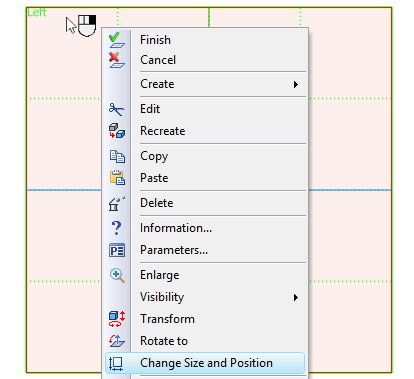Click the Transform cube icon

point(117,319)
